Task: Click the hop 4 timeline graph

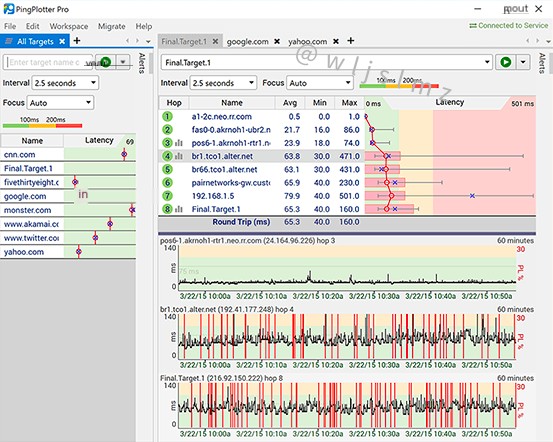Action: click(x=347, y=337)
